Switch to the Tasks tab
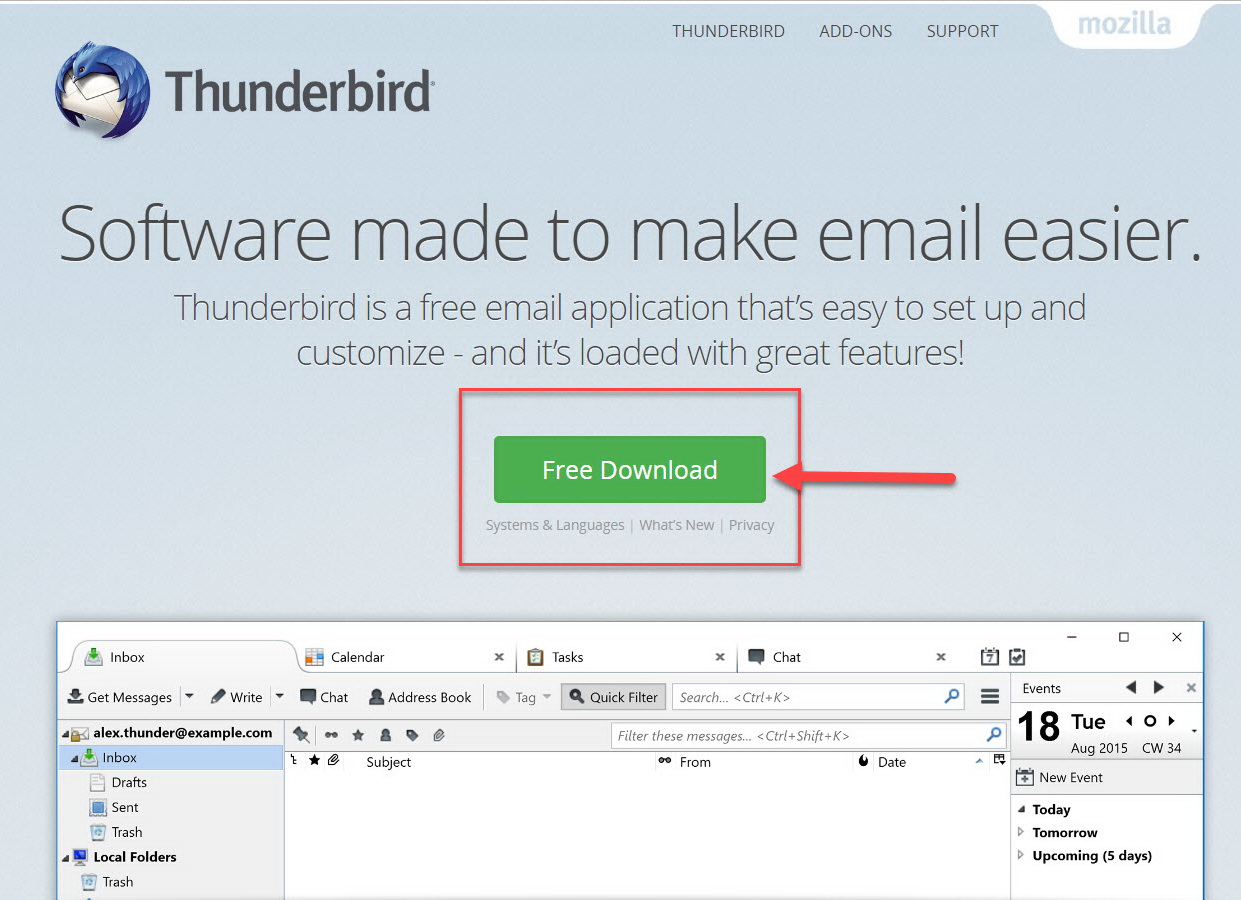The width and height of the screenshot is (1241, 900). click(626, 657)
